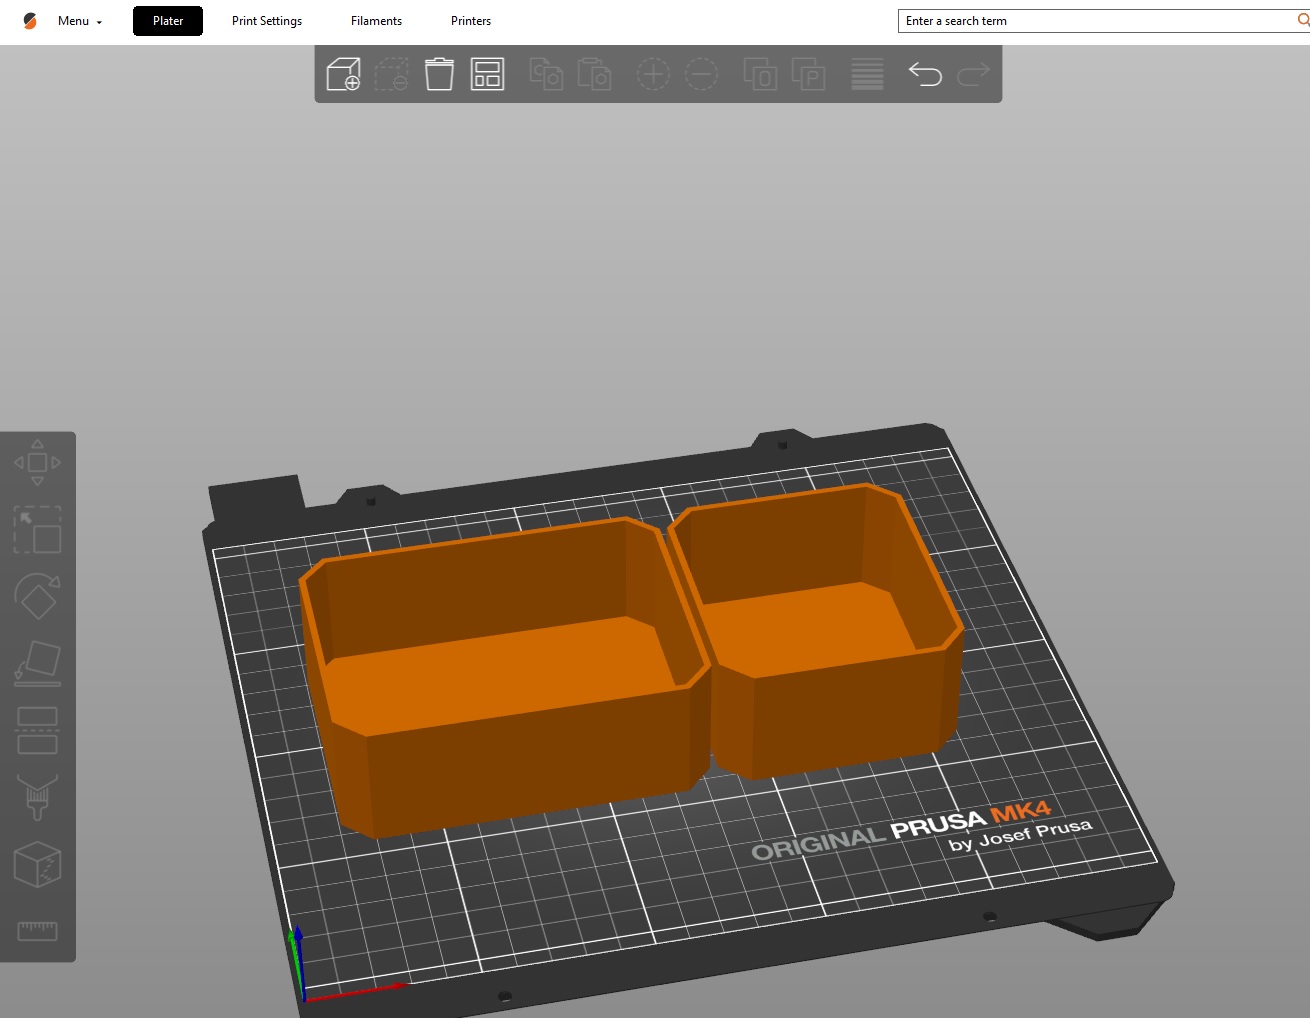Select the Measure ruler tool

pyautogui.click(x=37, y=931)
